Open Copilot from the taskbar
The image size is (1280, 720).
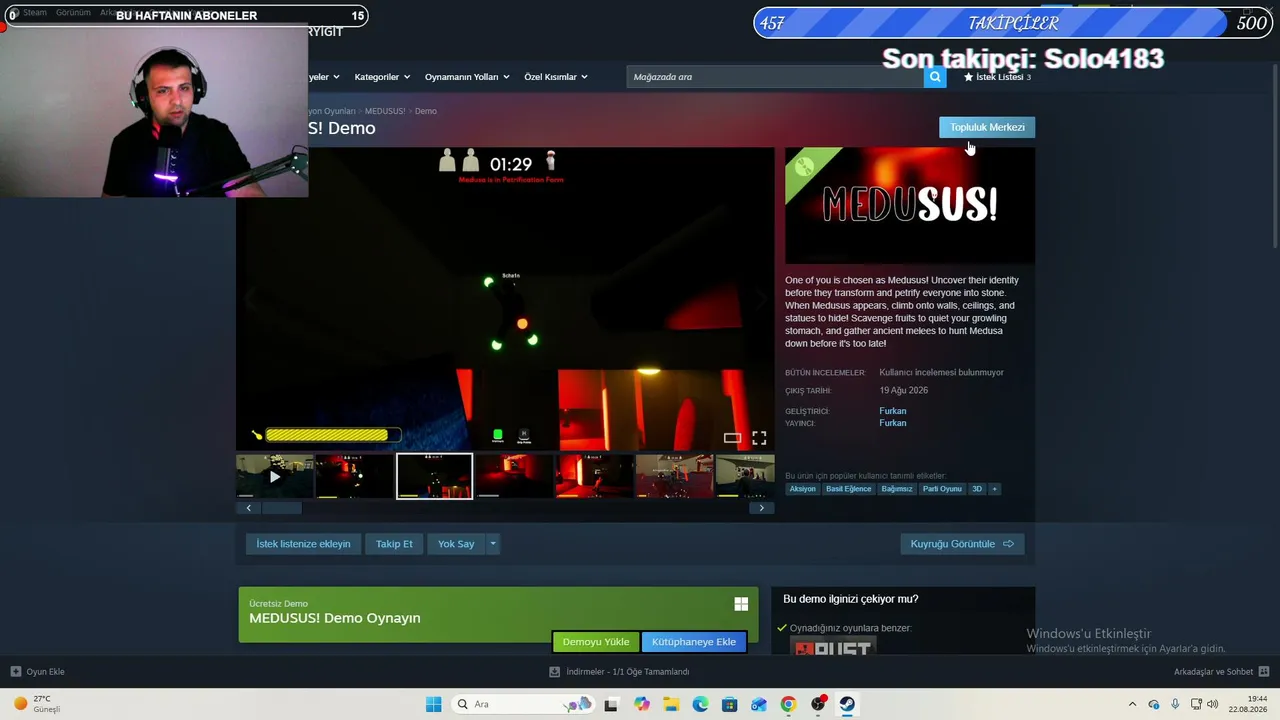coord(641,704)
